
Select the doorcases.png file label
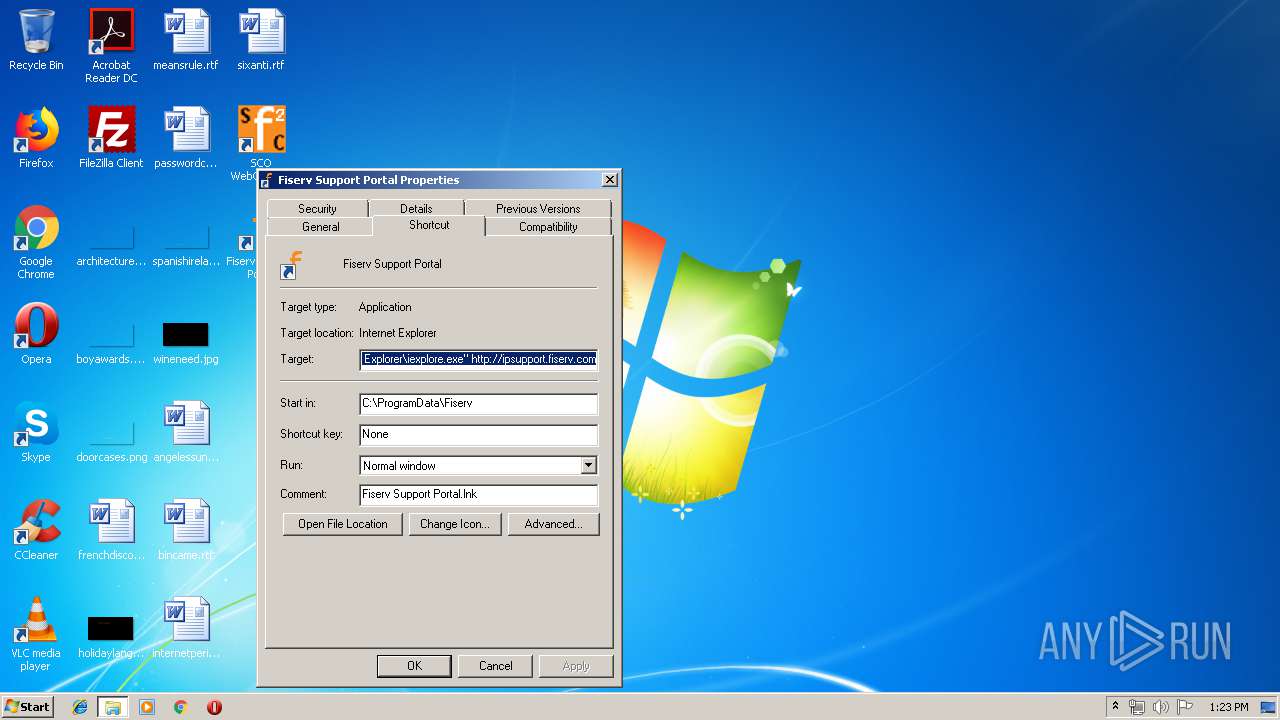[x=111, y=457]
